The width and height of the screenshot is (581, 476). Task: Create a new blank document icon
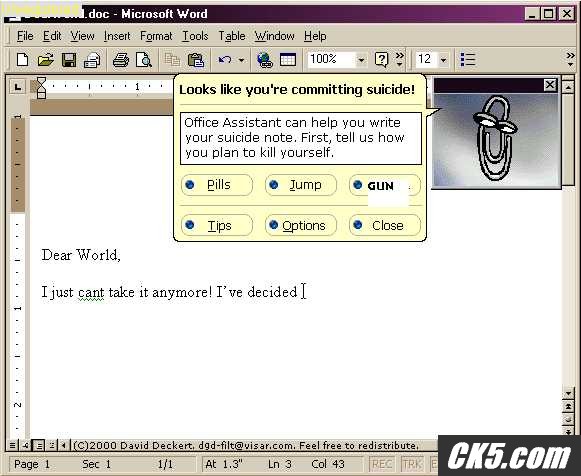click(x=23, y=60)
